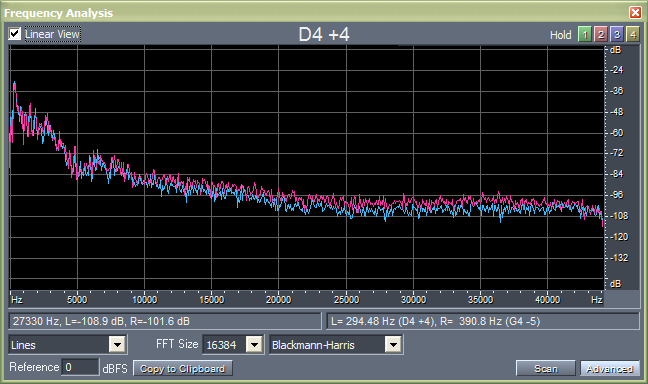Click the D4 +4 note readout

pyautogui.click(x=324, y=34)
